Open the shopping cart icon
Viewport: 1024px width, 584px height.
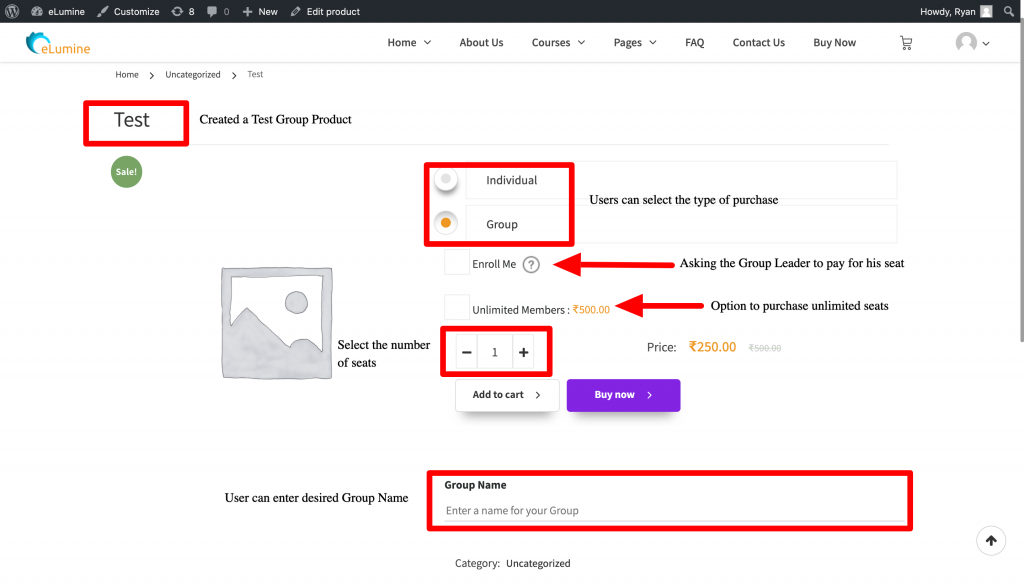906,43
